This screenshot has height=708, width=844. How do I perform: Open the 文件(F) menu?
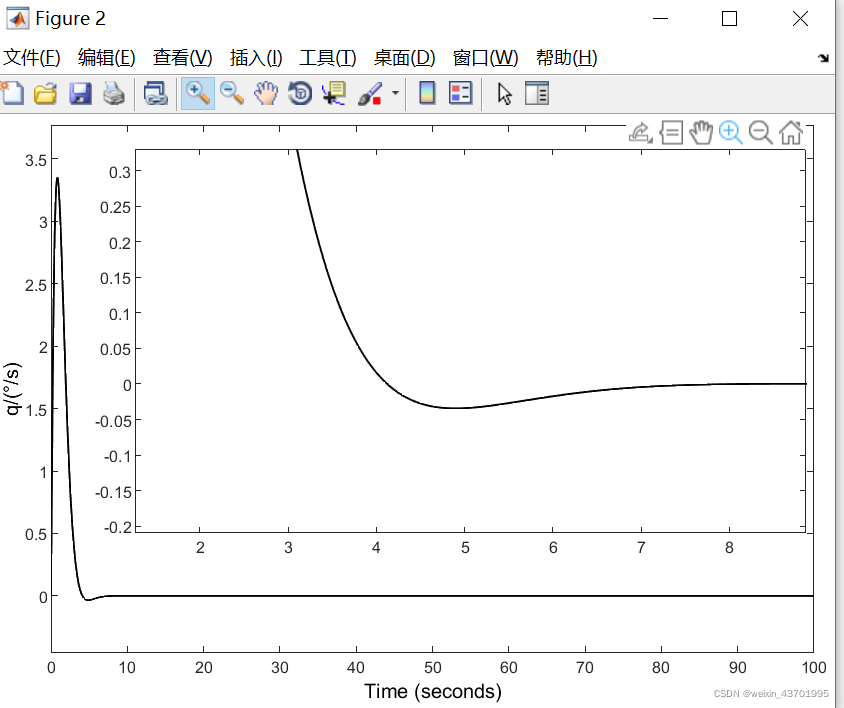[x=31, y=58]
